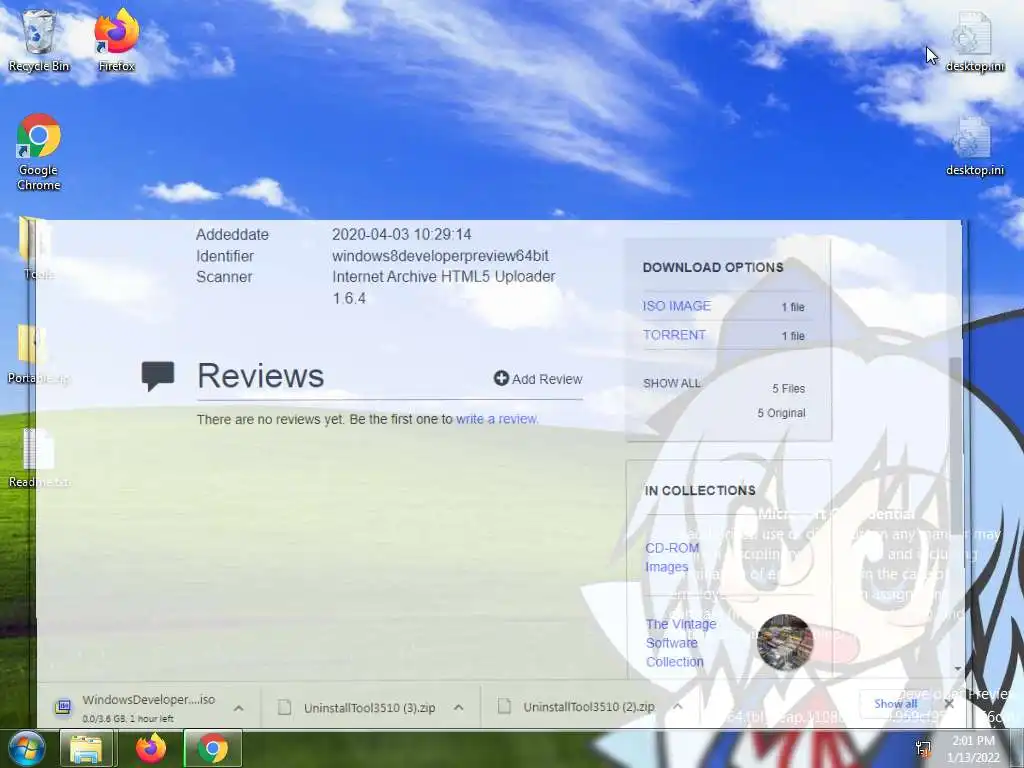The height and width of the screenshot is (768, 1024).
Task: Click the IN COLLECTIONS heading
Action: click(699, 490)
